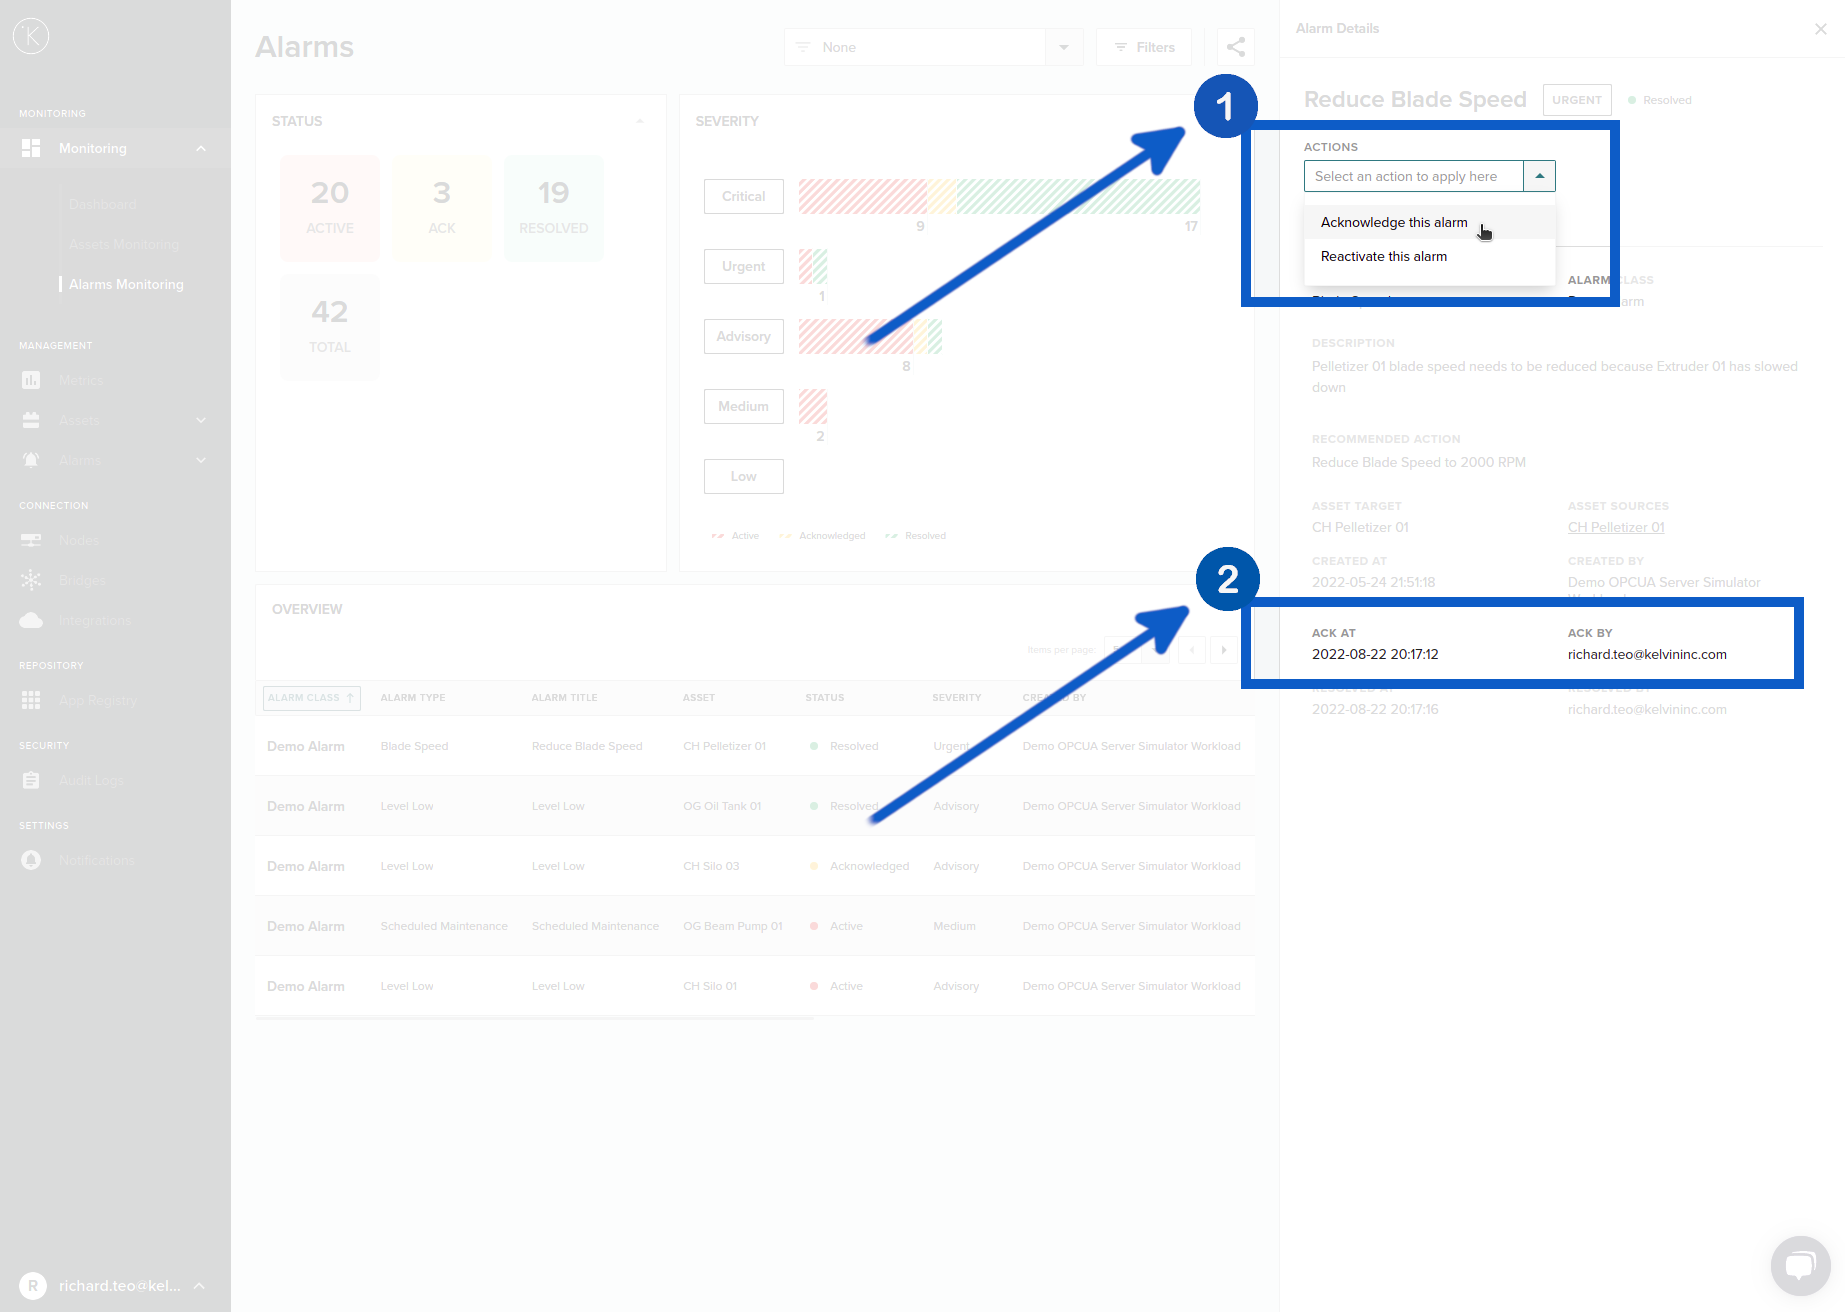Click the share icon beside Filters
The height and width of the screenshot is (1312, 1845).
1236,47
